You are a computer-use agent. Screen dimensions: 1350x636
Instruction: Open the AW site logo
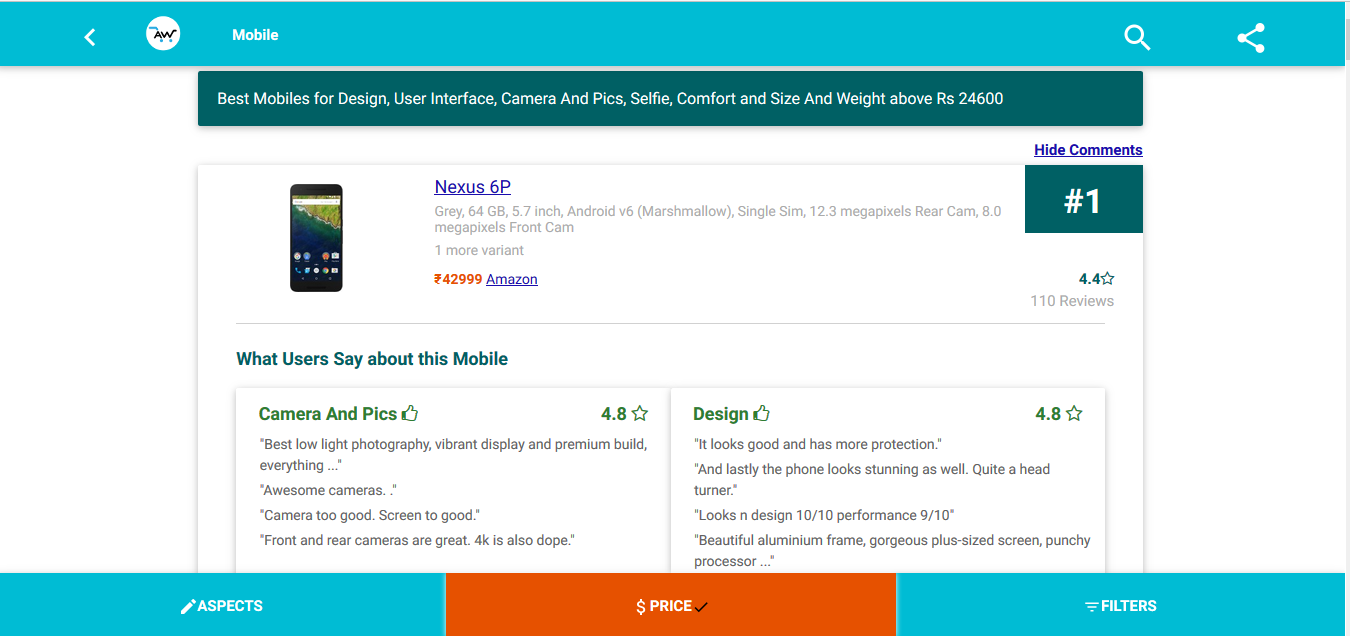pos(163,34)
